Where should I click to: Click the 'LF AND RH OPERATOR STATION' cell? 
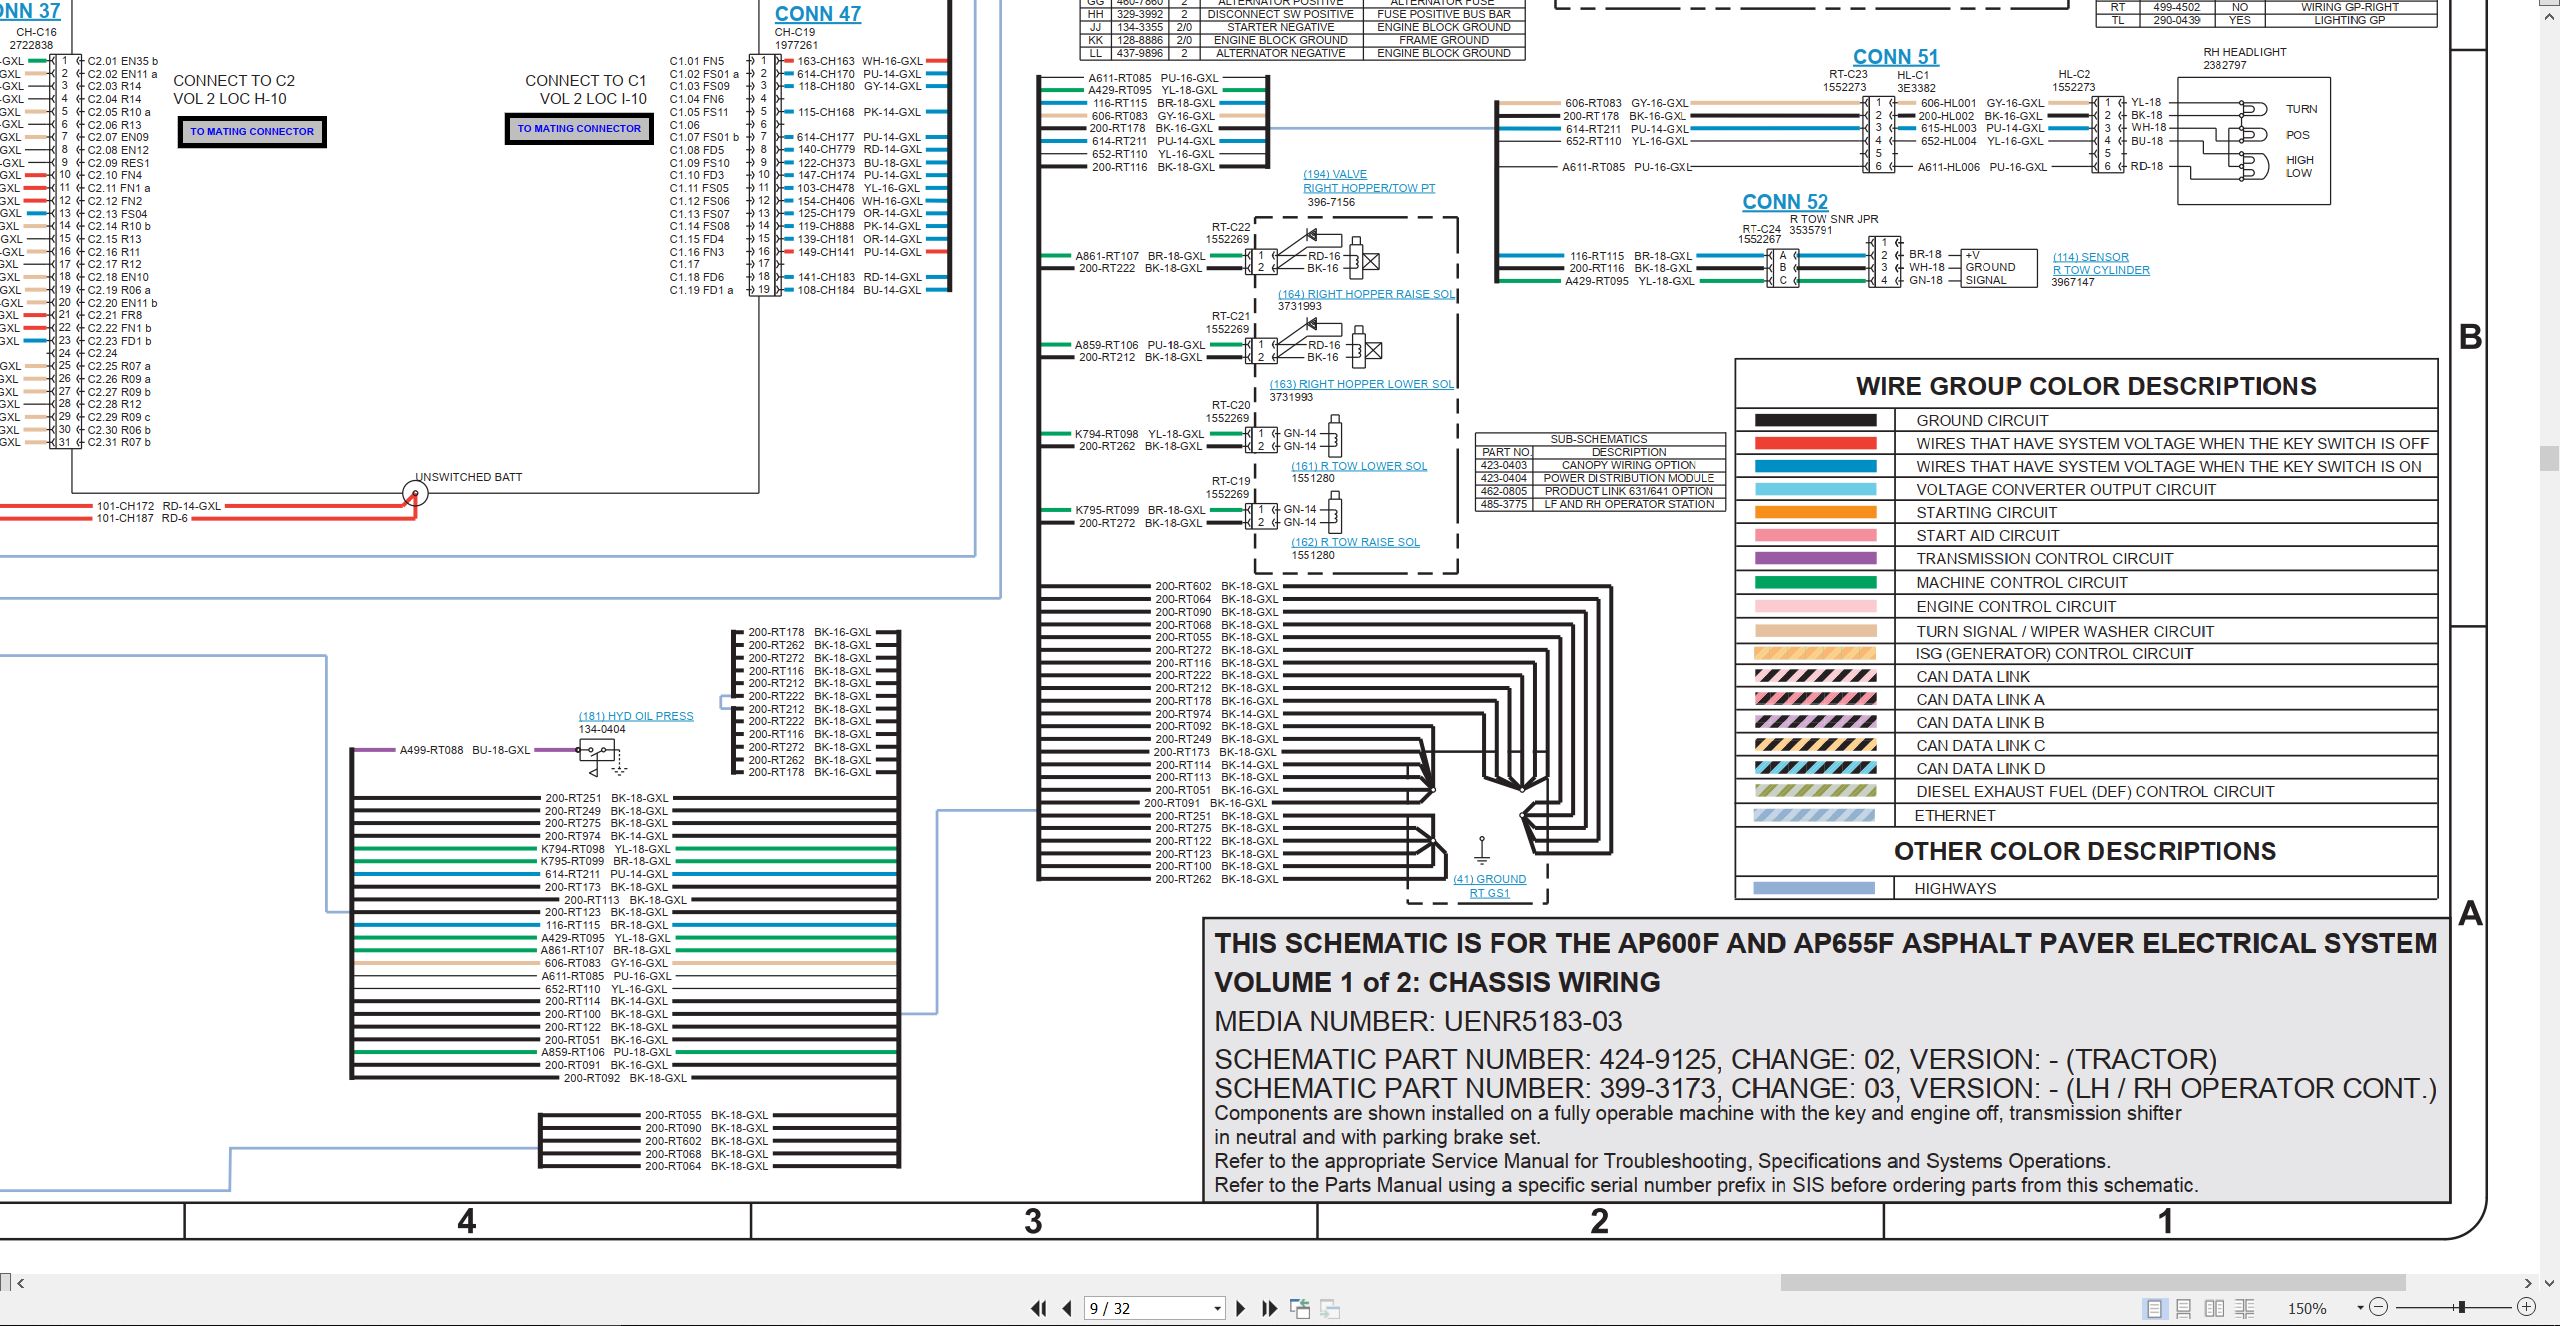tap(1628, 504)
